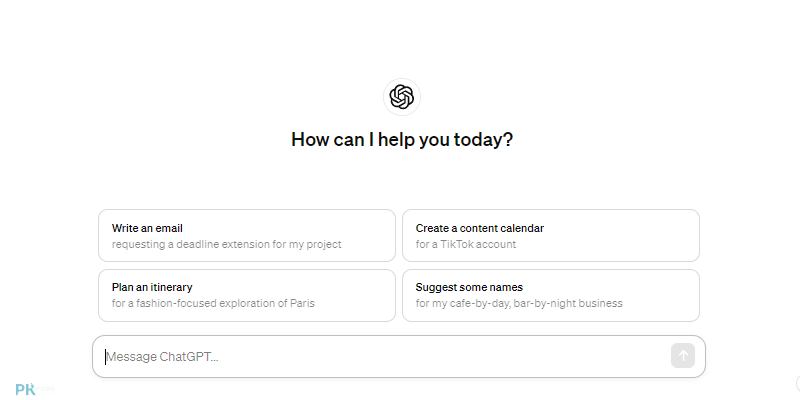Click the Write an email card title
Screen dimensions: 800x400
pyautogui.click(x=147, y=228)
